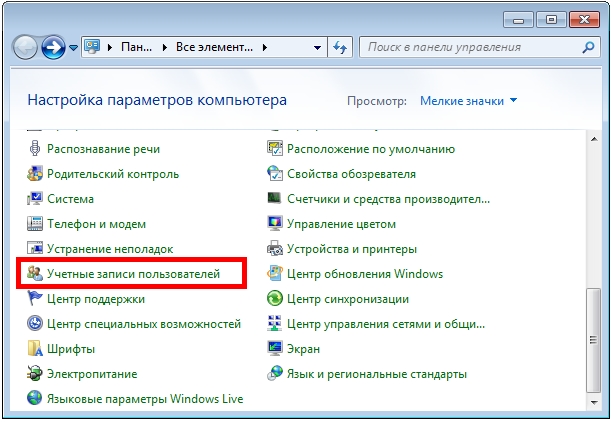Click the Control Panel address bar icon

93,47
